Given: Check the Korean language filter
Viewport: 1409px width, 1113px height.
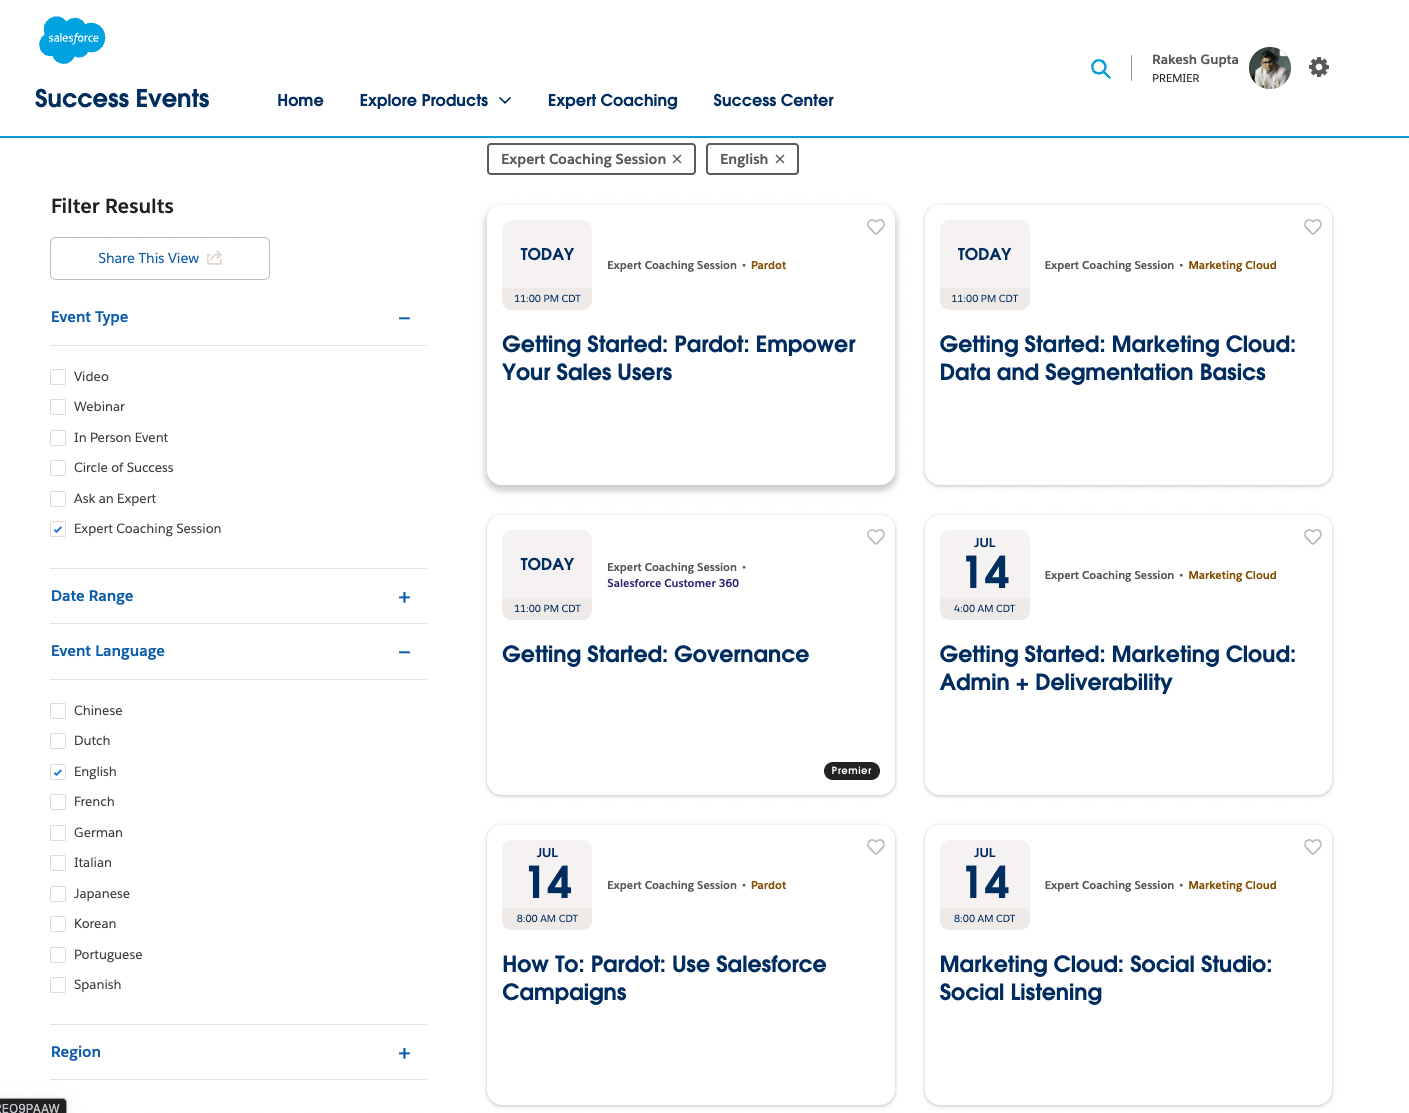Looking at the screenshot, I should tap(58, 924).
